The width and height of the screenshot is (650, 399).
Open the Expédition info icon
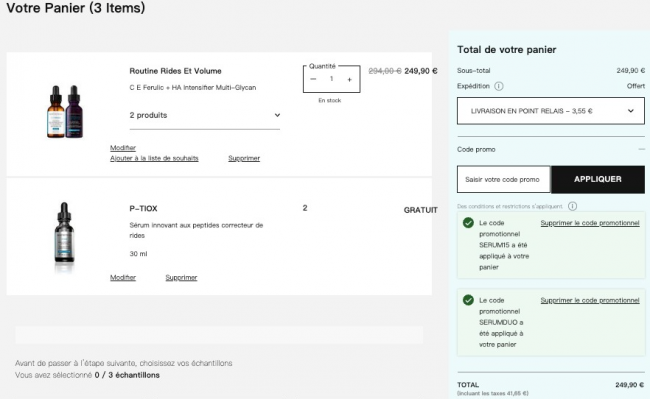click(499, 86)
